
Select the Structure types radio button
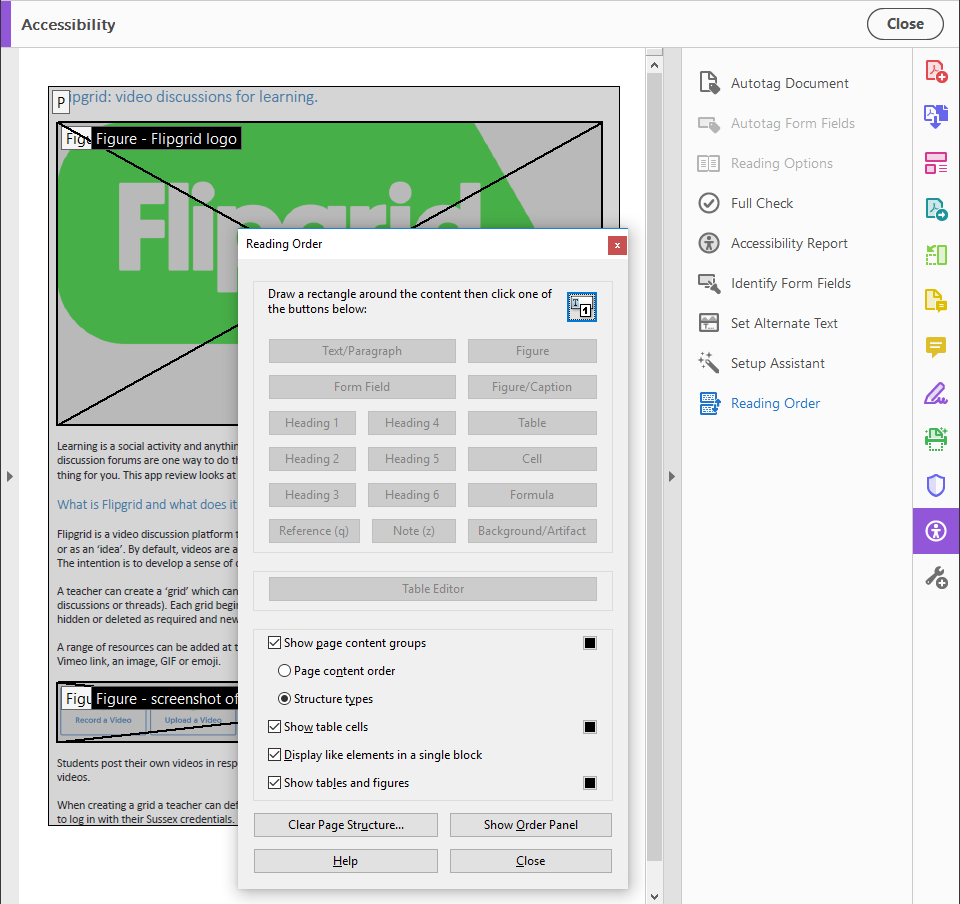click(x=284, y=698)
